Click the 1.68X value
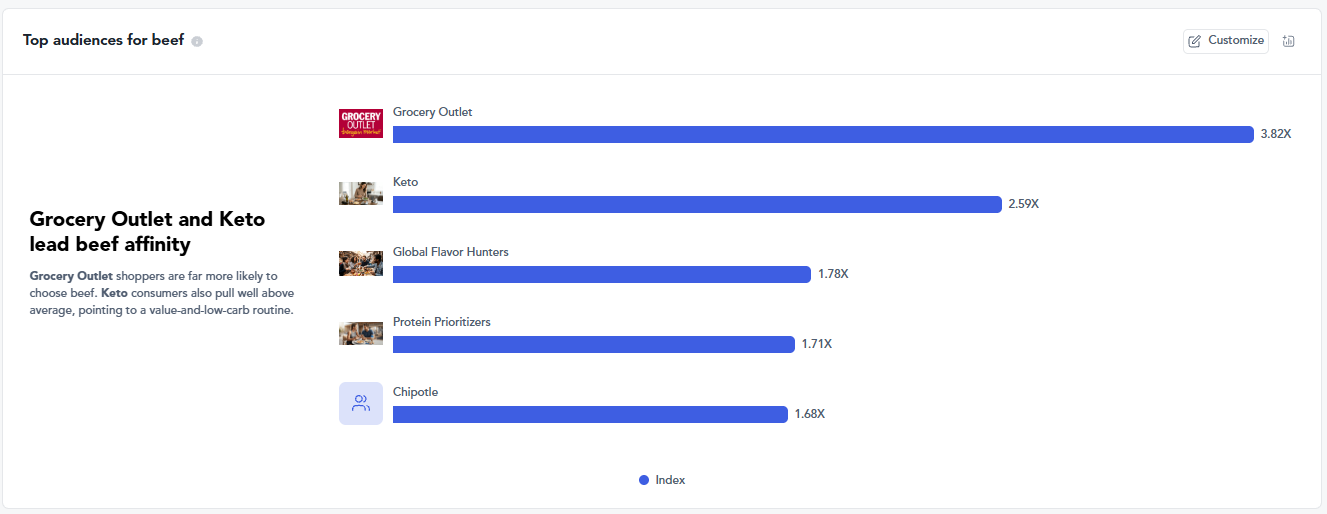 [810, 414]
